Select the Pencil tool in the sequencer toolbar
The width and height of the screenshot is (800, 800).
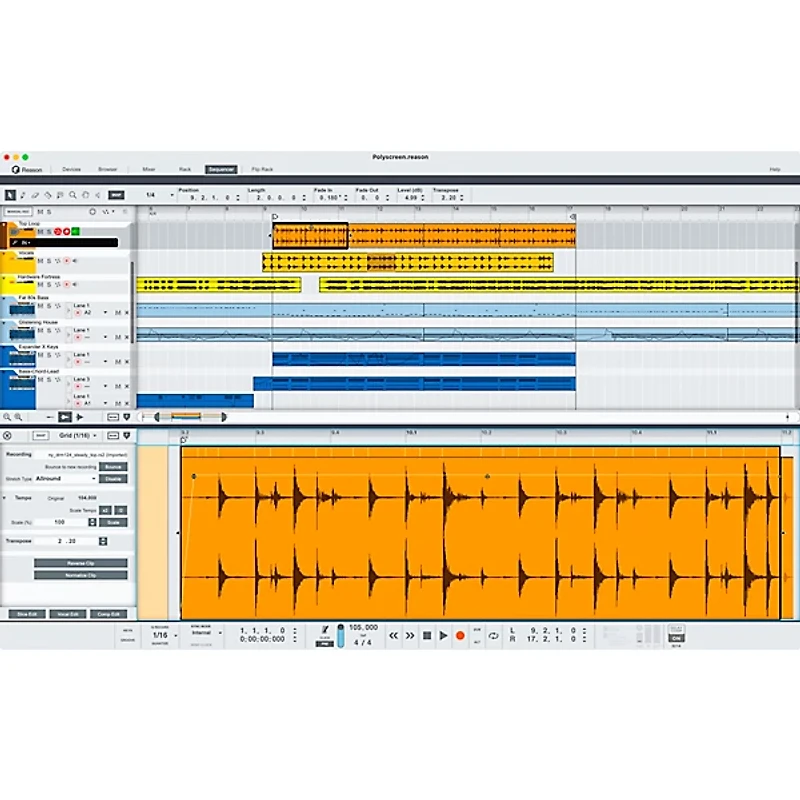(x=23, y=195)
